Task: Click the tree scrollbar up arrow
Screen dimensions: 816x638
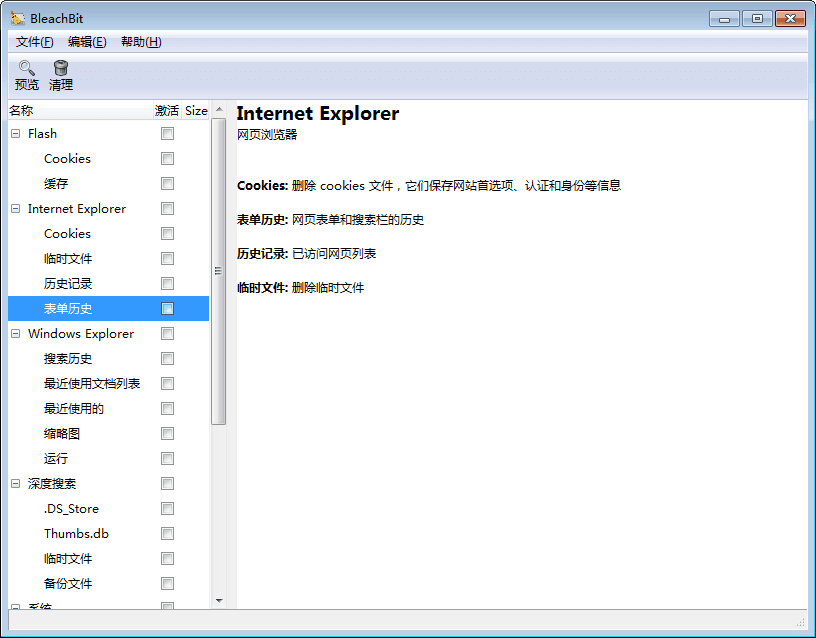Action: 219,109
